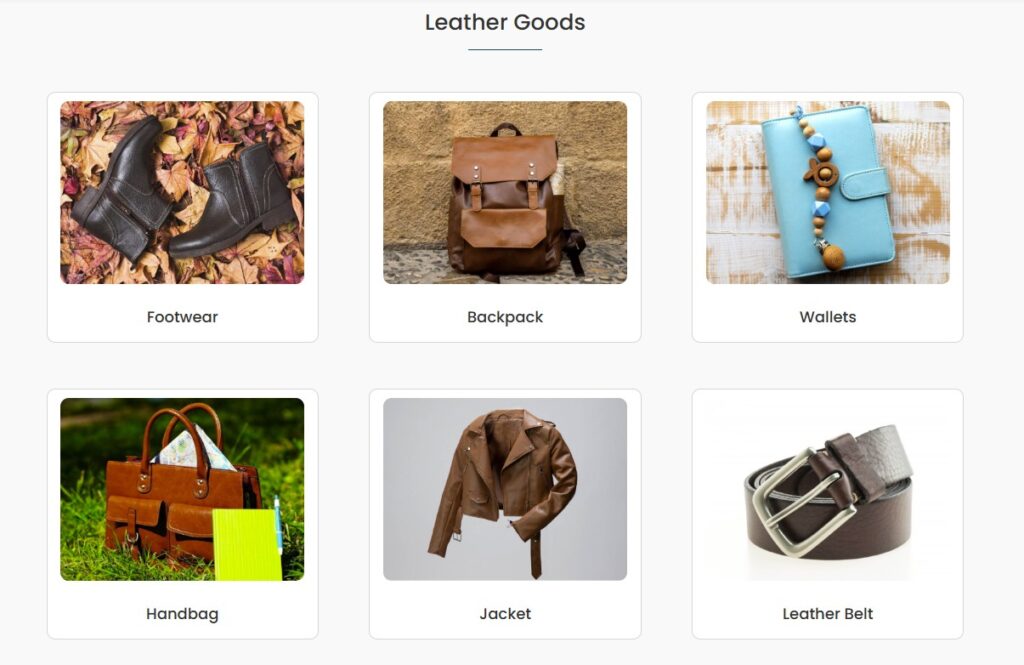Click the Handbag label text
The image size is (1024, 665).
coord(182,614)
